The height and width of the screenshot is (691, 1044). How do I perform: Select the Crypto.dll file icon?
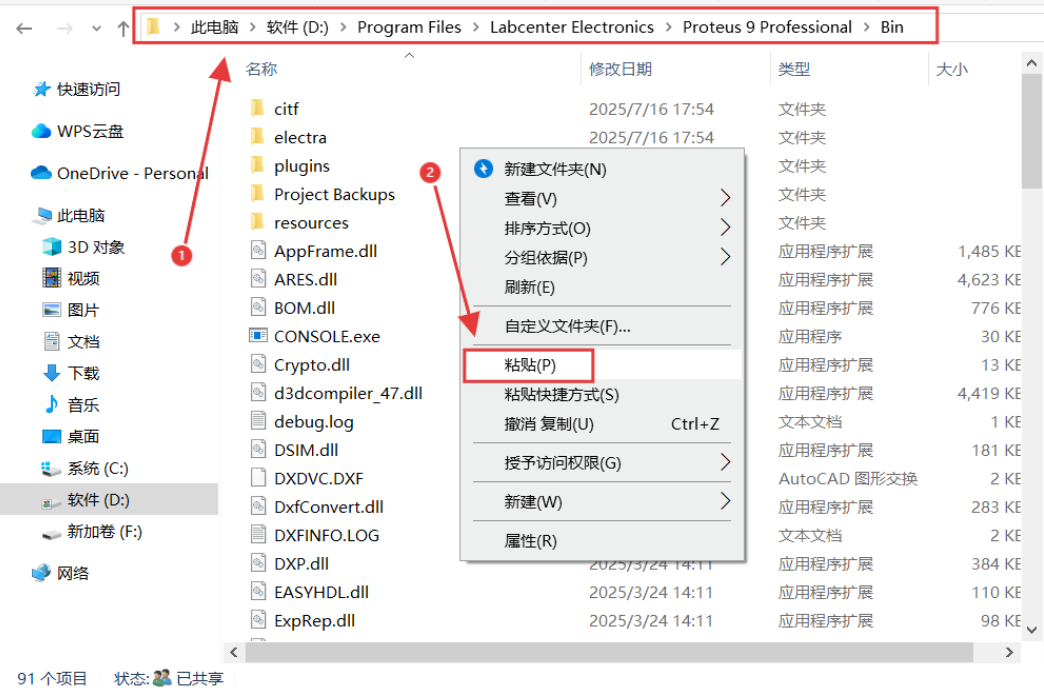click(x=258, y=364)
